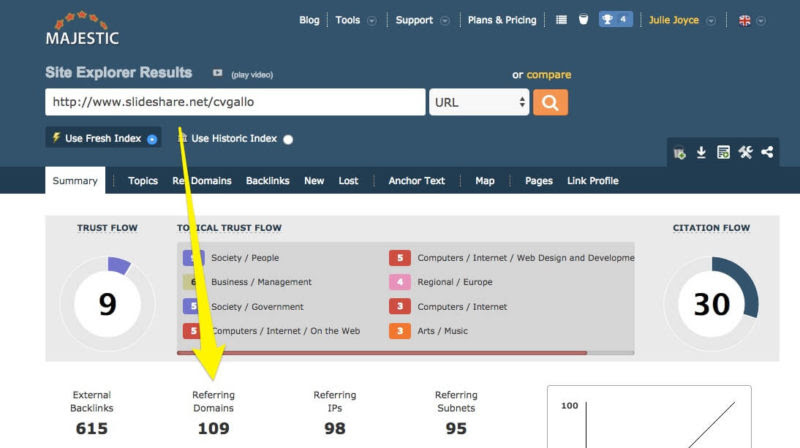Switch to the Ref Domains tab
Screen dimensions: 800x448
[202, 181]
